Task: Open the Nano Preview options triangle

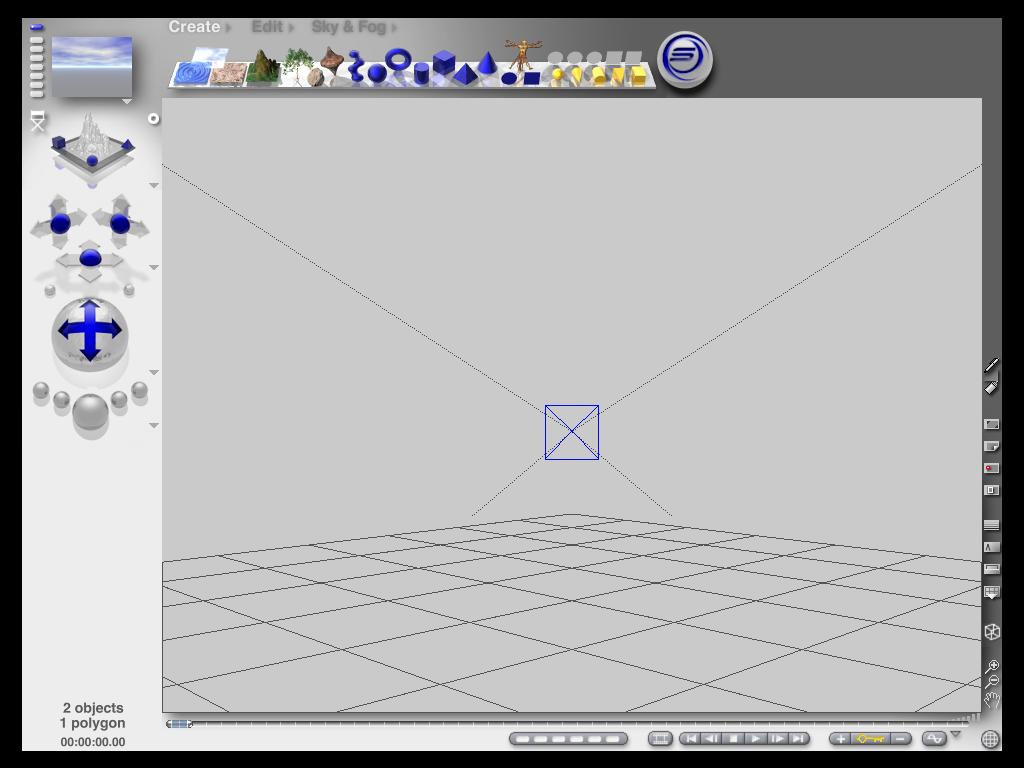Action: pyautogui.click(x=127, y=102)
